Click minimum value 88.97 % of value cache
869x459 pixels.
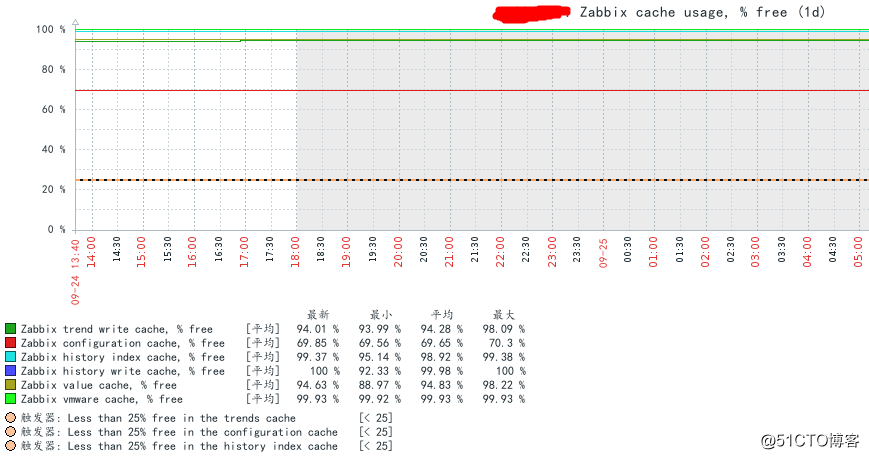380,385
